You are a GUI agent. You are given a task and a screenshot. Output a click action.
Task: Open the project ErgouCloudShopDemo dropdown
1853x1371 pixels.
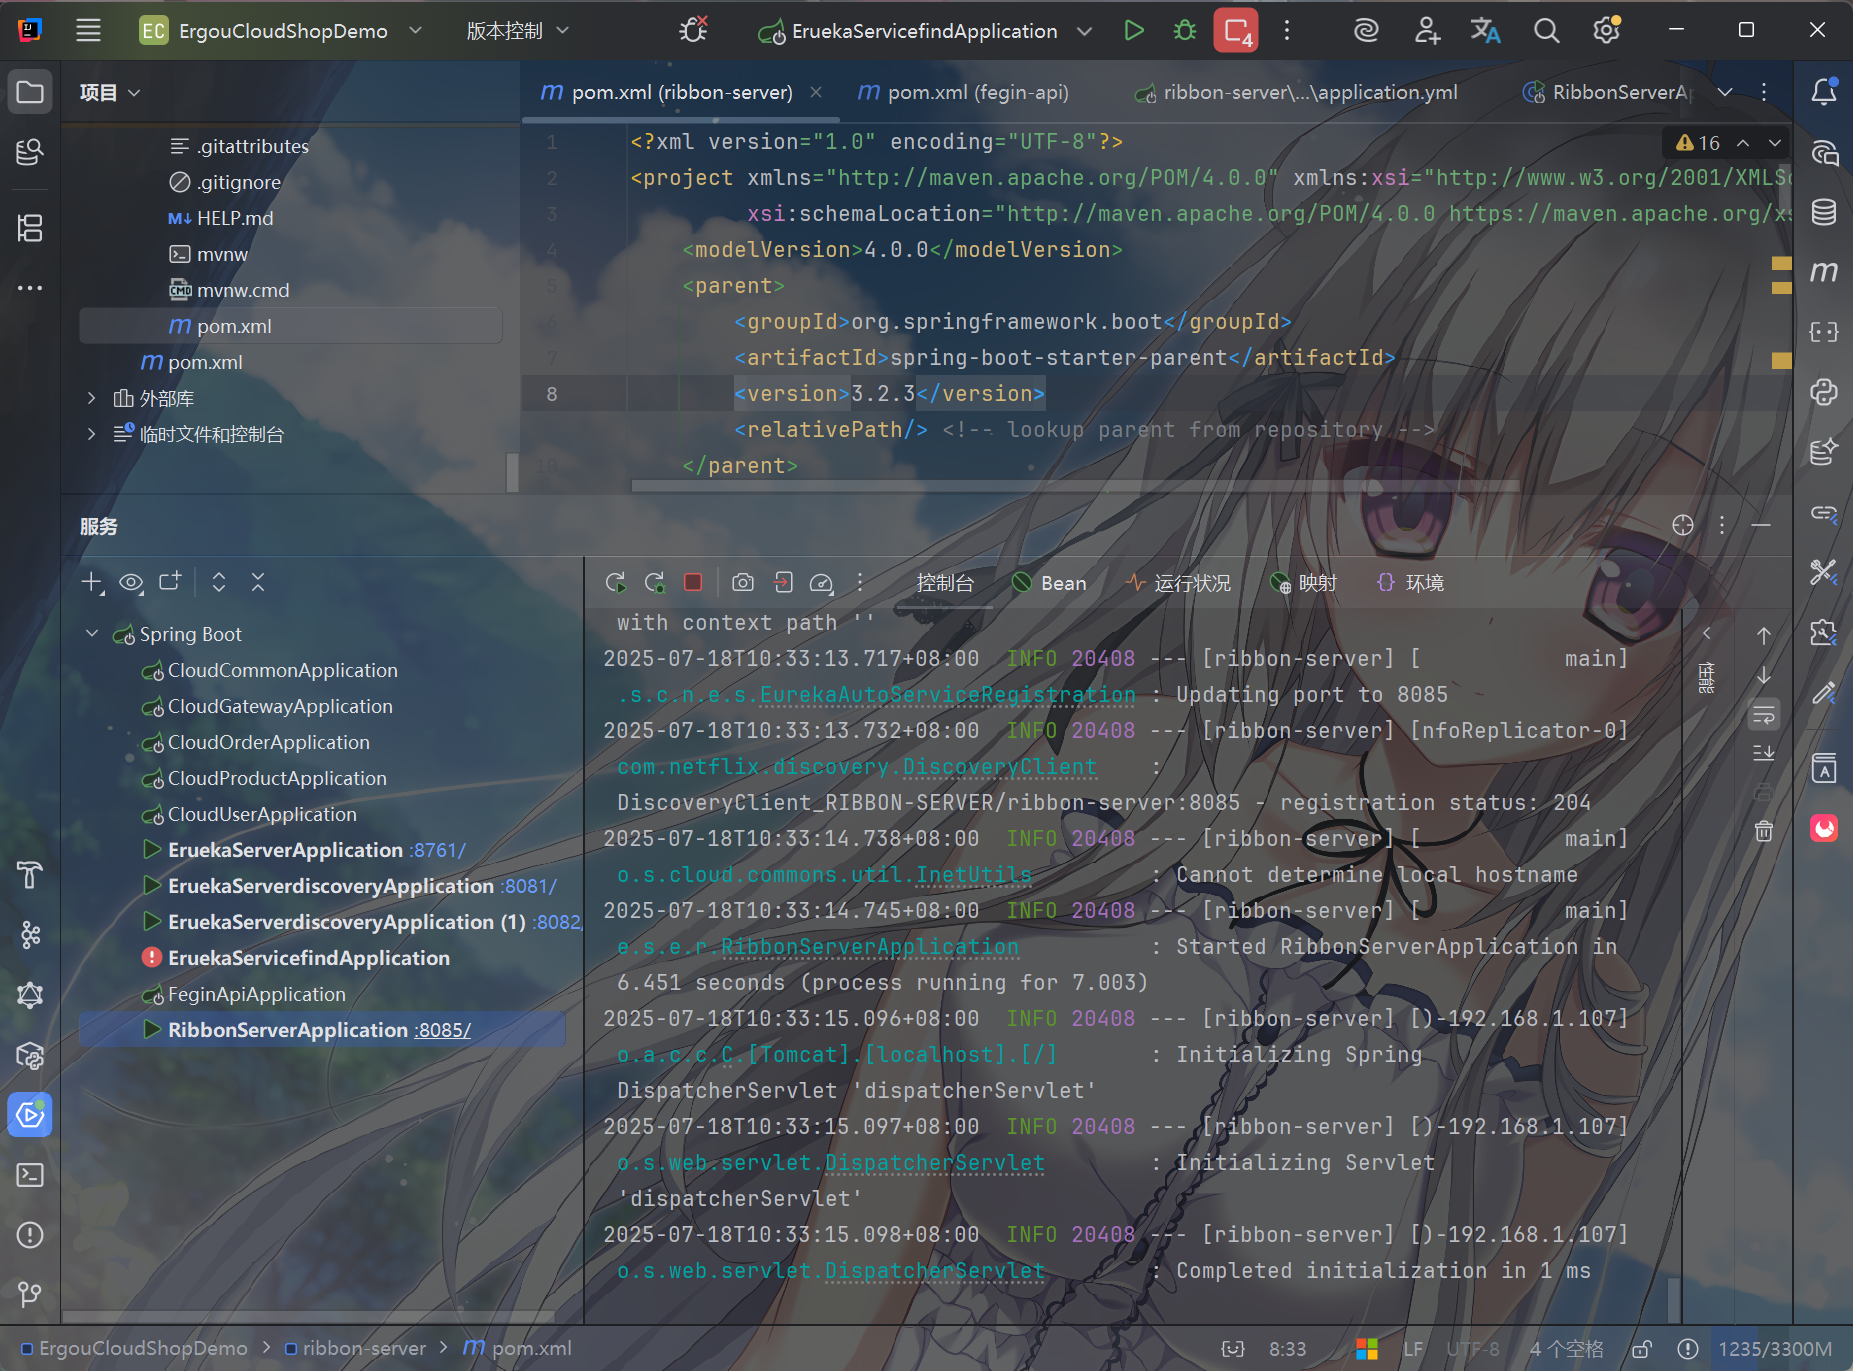[x=281, y=31]
